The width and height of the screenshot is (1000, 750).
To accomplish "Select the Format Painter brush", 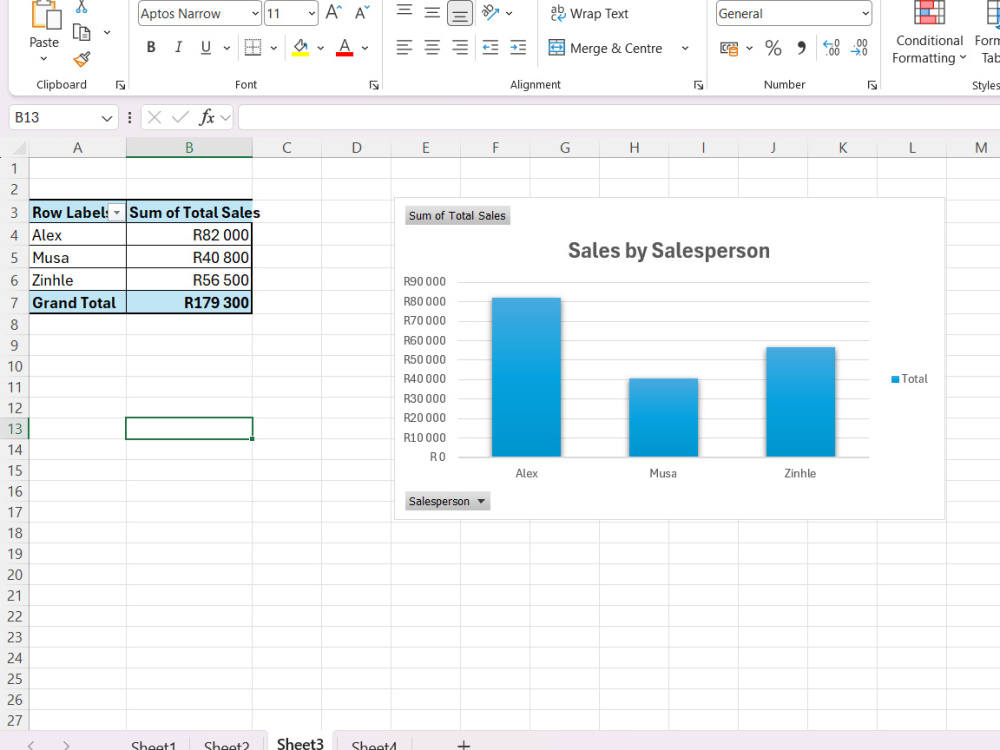I will [82, 59].
